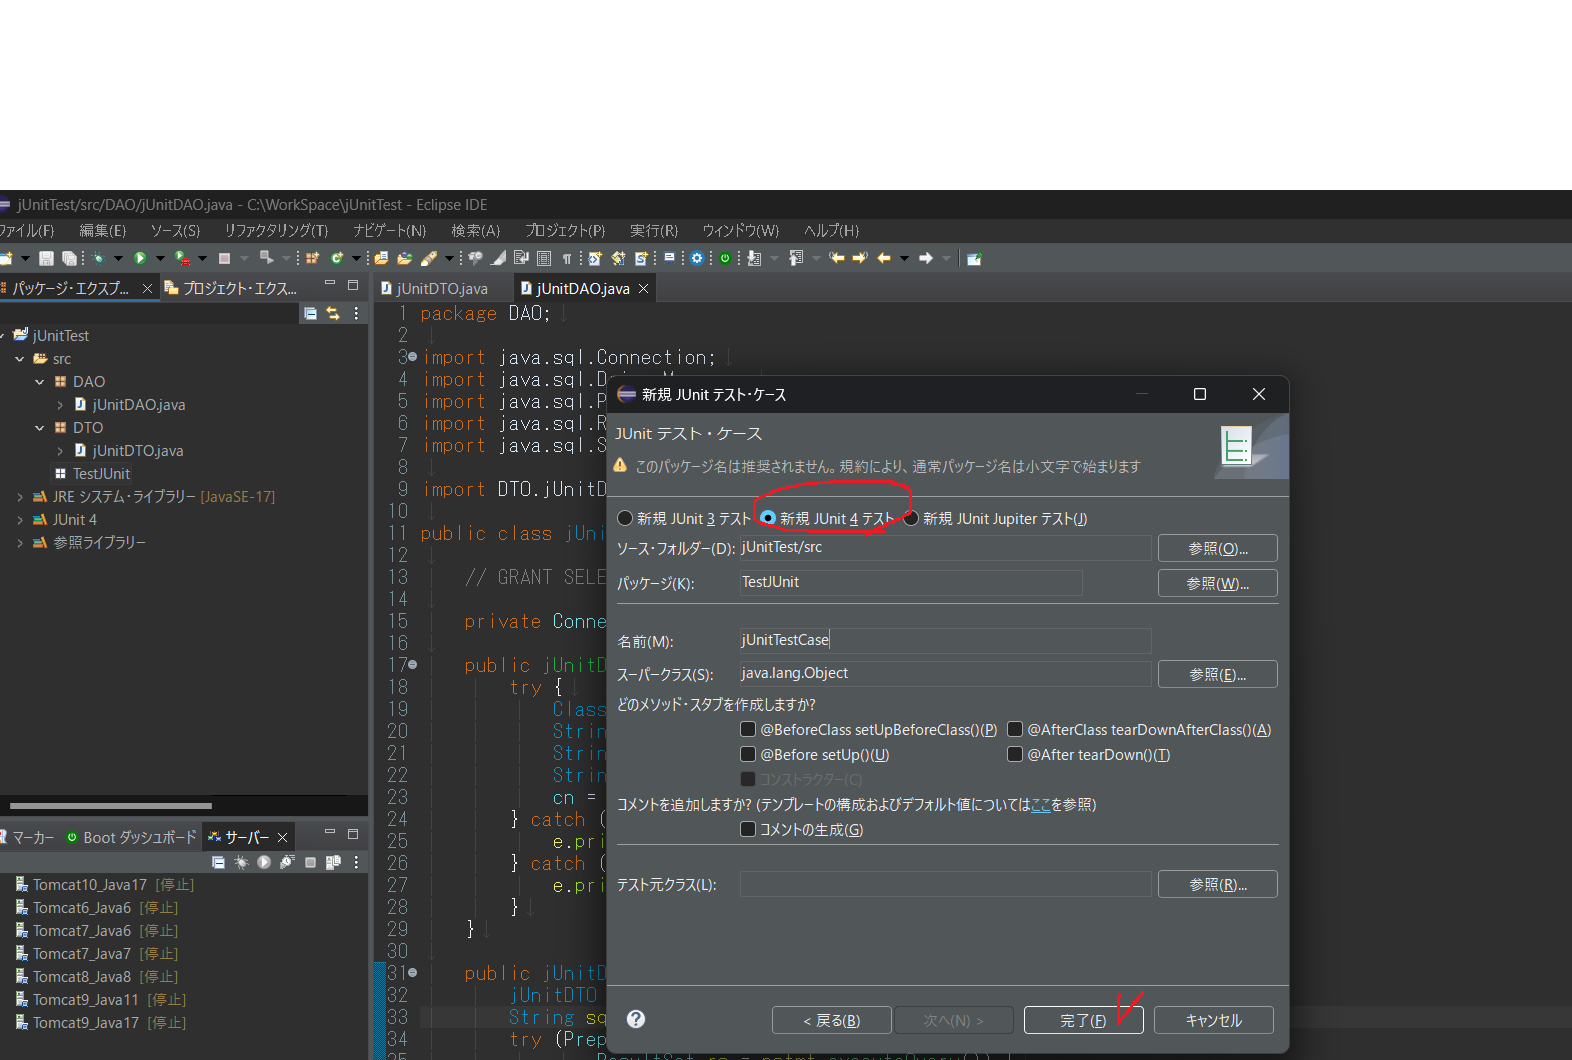The image size is (1572, 1060).
Task: Click Start server in profile mode icon
Action: 287,862
